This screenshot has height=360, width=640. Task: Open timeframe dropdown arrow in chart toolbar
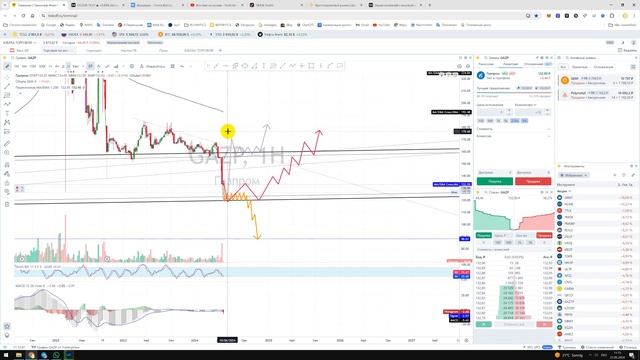(x=82, y=66)
